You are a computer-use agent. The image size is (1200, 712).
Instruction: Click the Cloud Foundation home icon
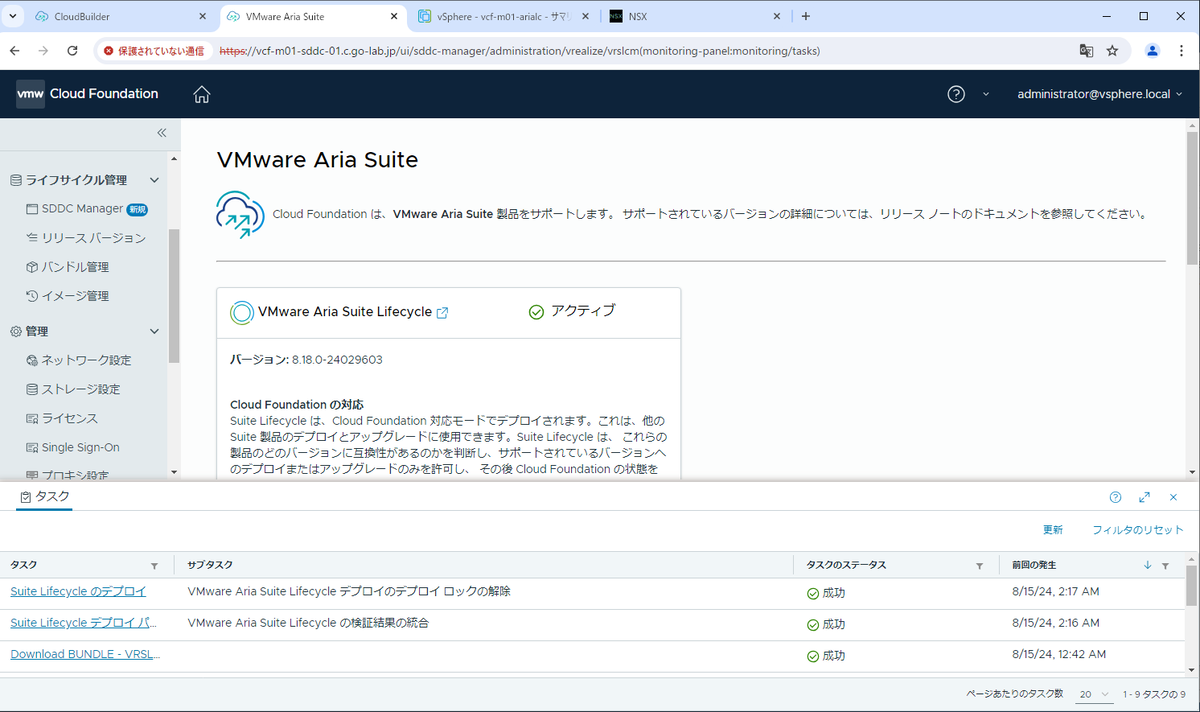pos(202,94)
